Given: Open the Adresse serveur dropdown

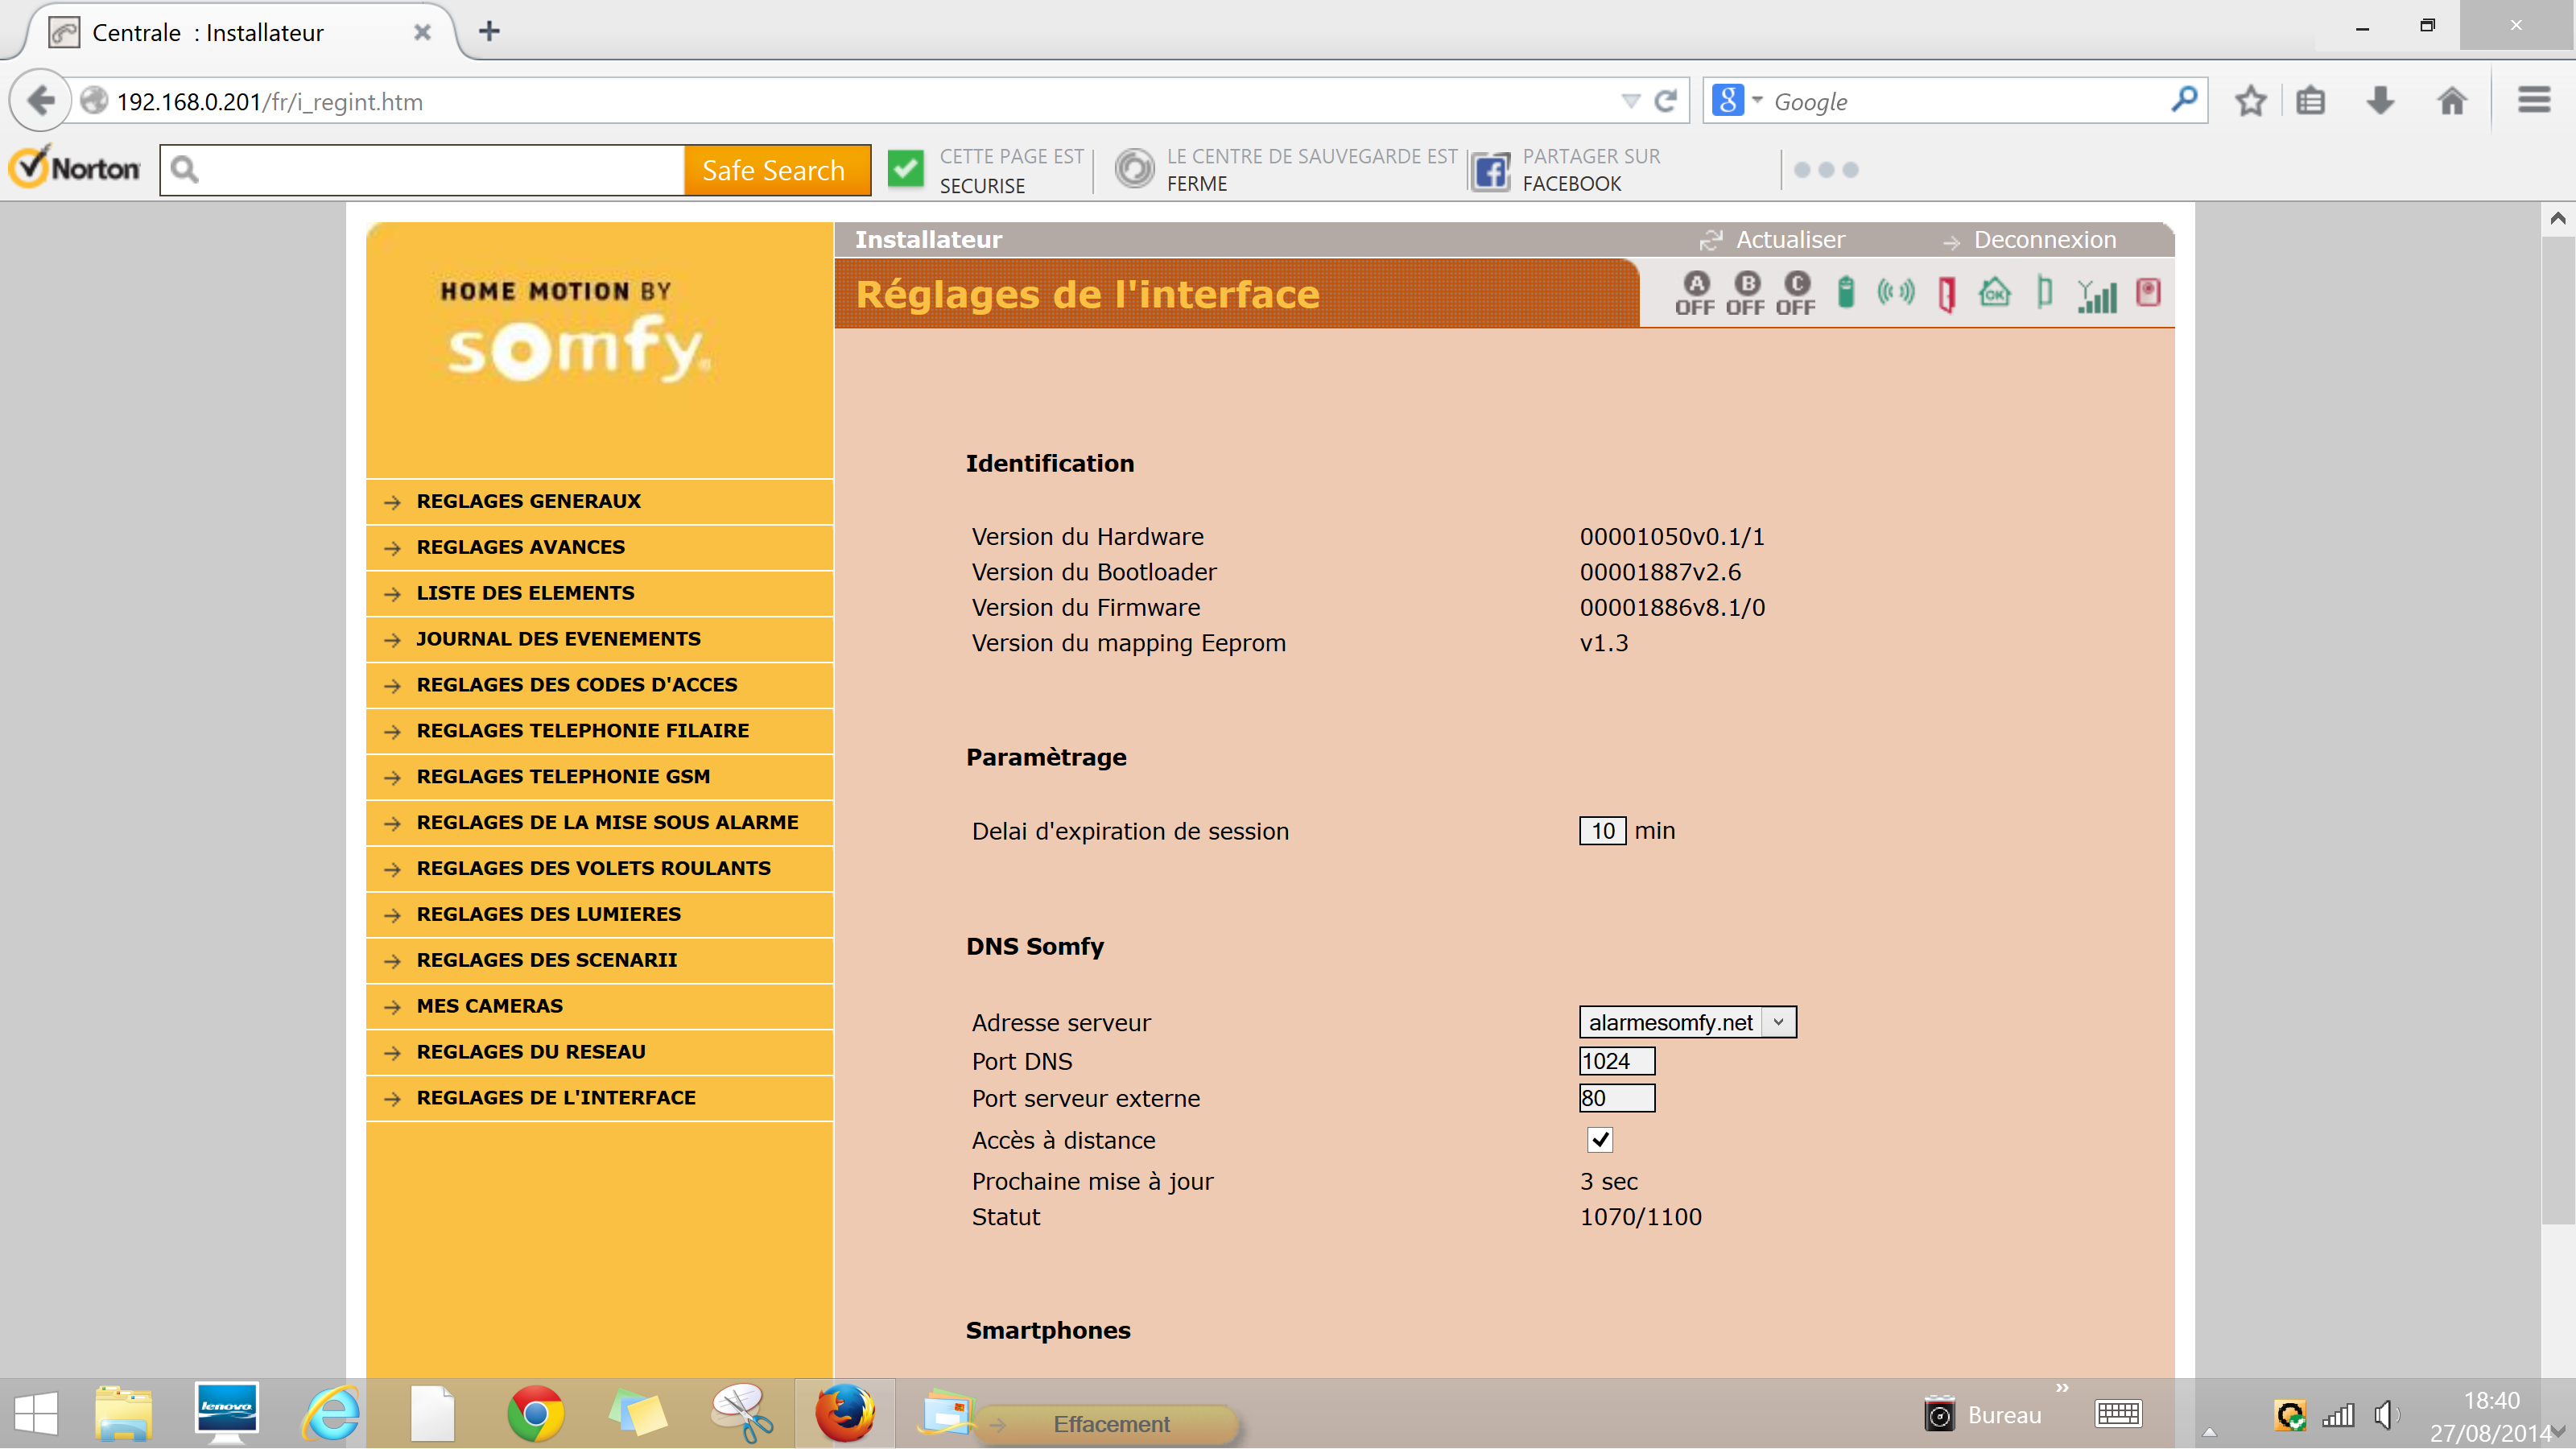Looking at the screenshot, I should pos(1687,1022).
